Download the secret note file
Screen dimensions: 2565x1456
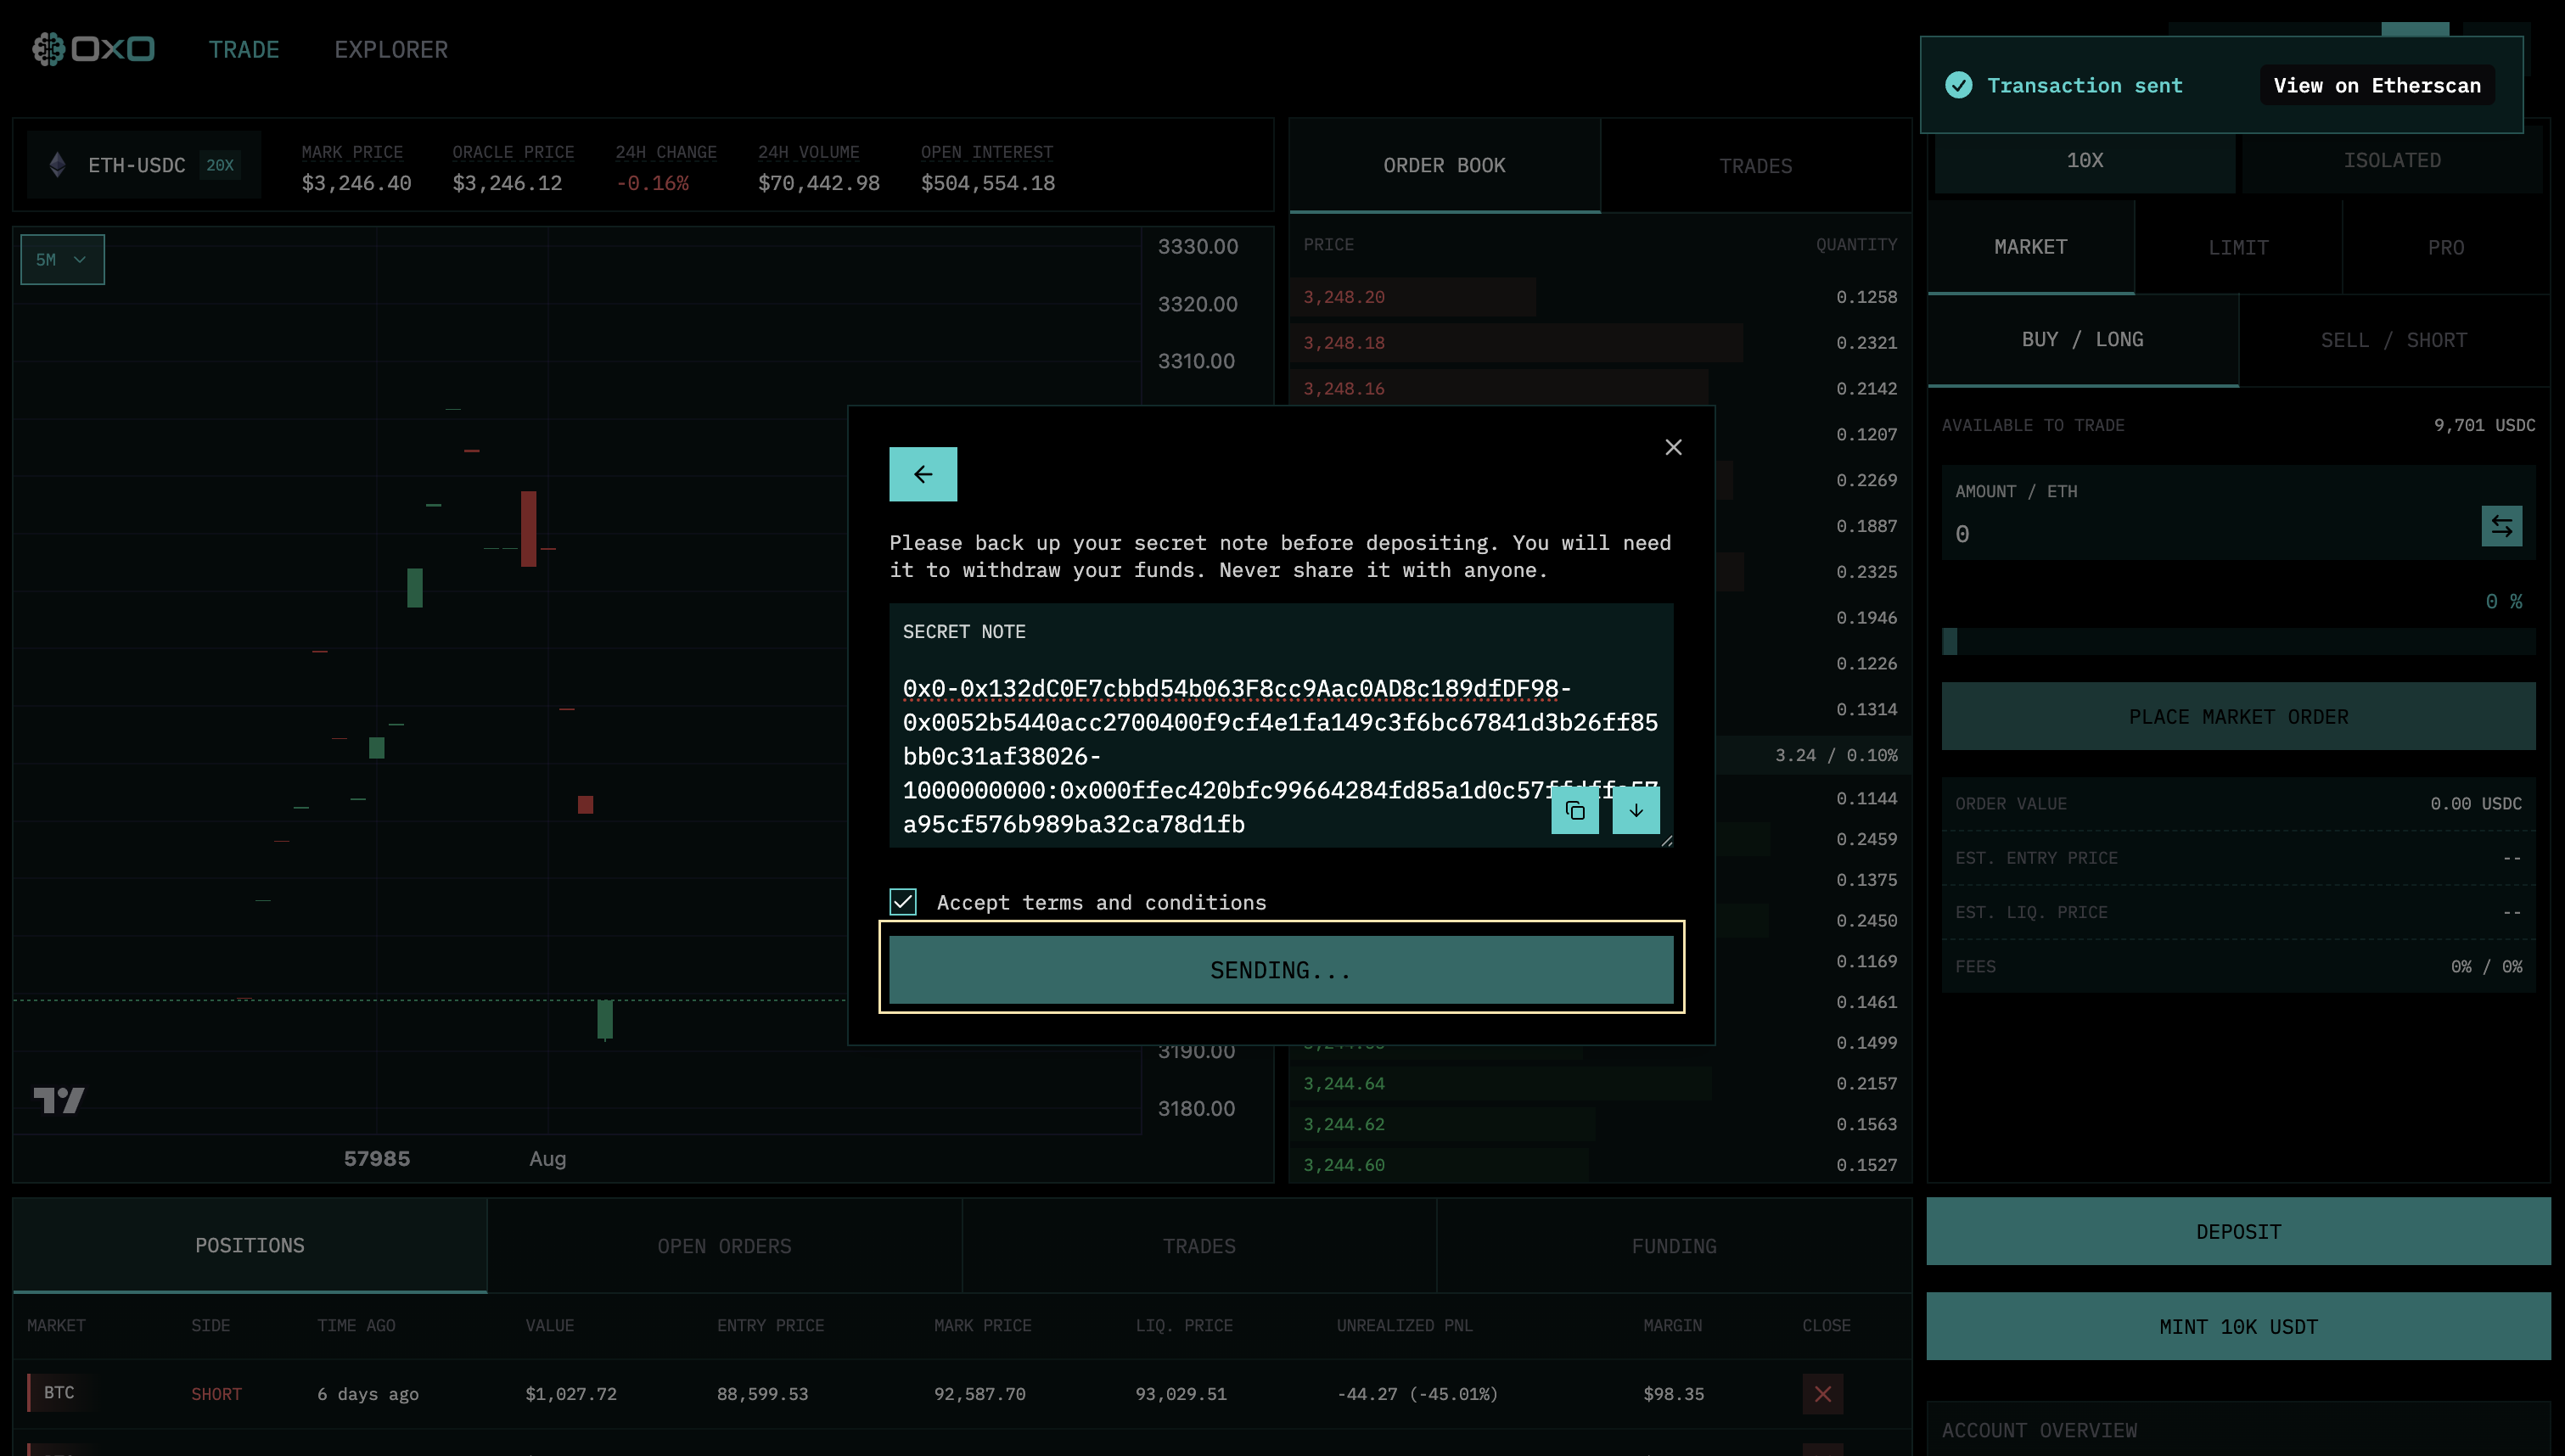(x=1635, y=810)
